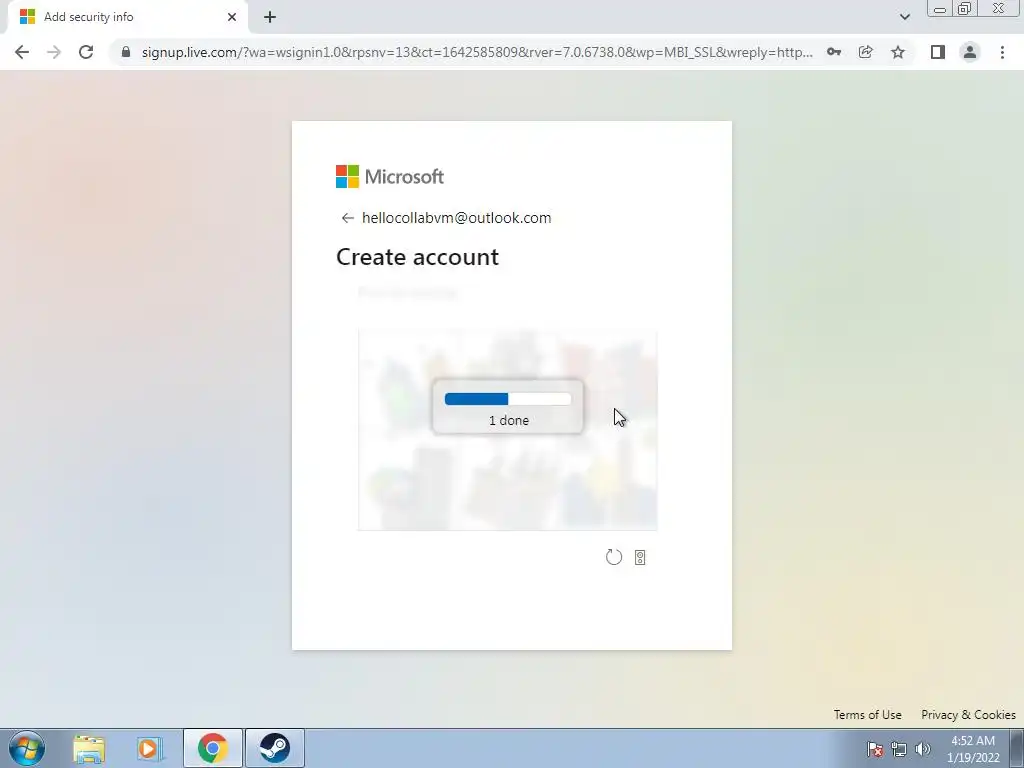This screenshot has width=1024, height=768.
Task: Click the Create account heading
Action: click(x=417, y=257)
